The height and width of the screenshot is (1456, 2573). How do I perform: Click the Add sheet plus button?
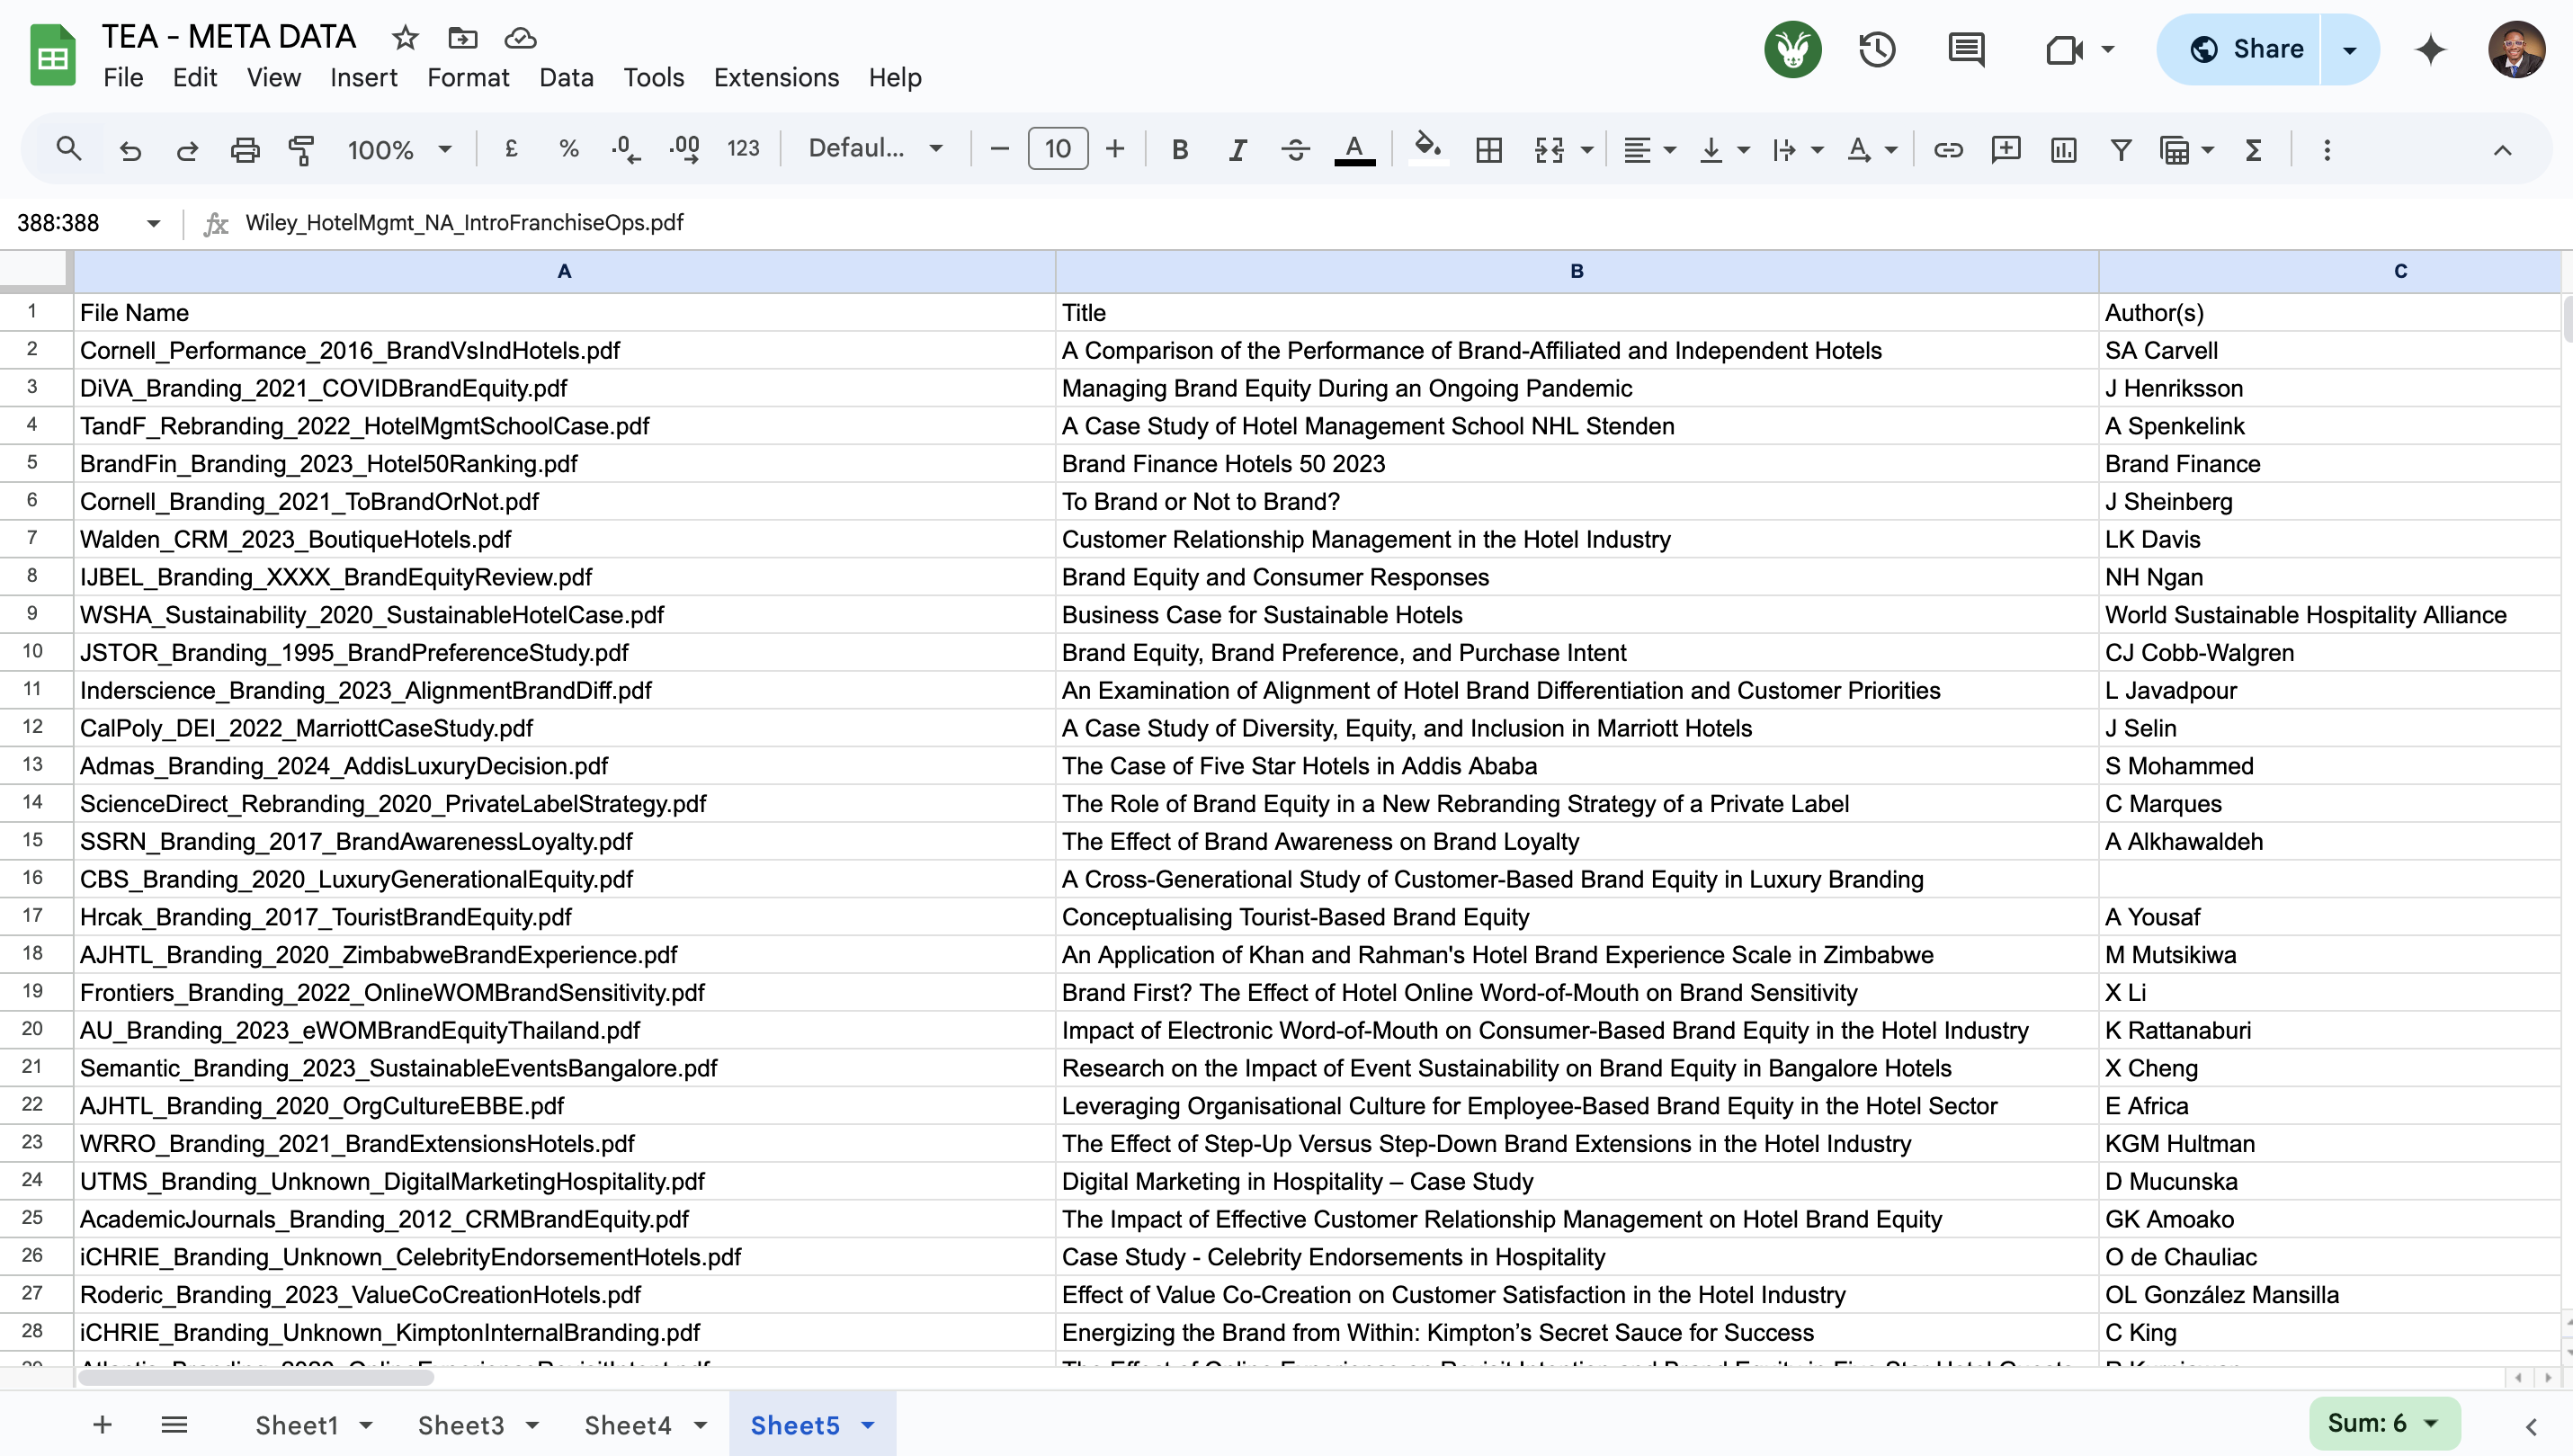[x=102, y=1425]
